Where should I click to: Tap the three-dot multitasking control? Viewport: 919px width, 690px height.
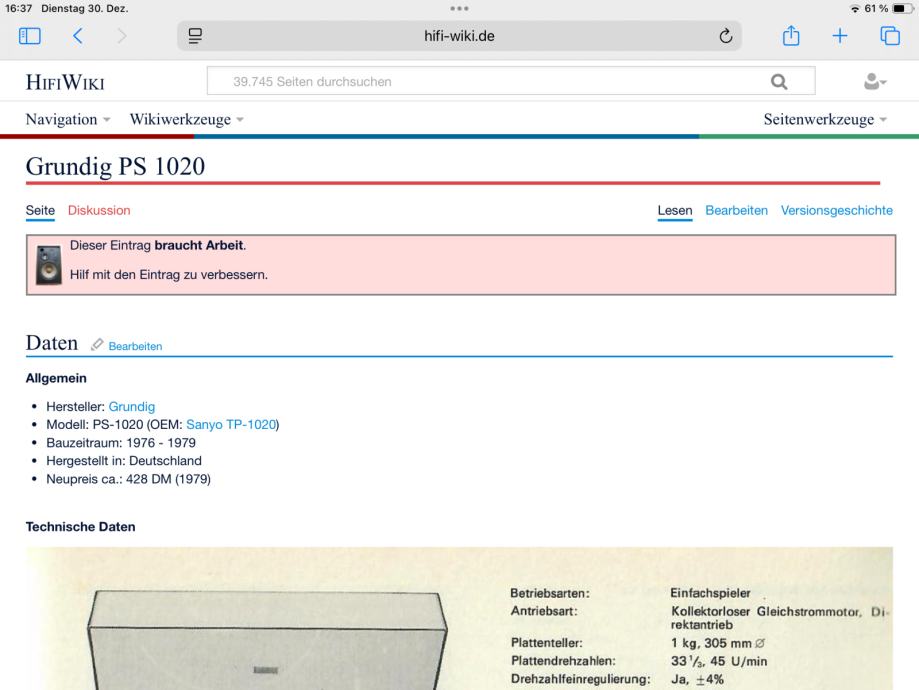coord(460,8)
